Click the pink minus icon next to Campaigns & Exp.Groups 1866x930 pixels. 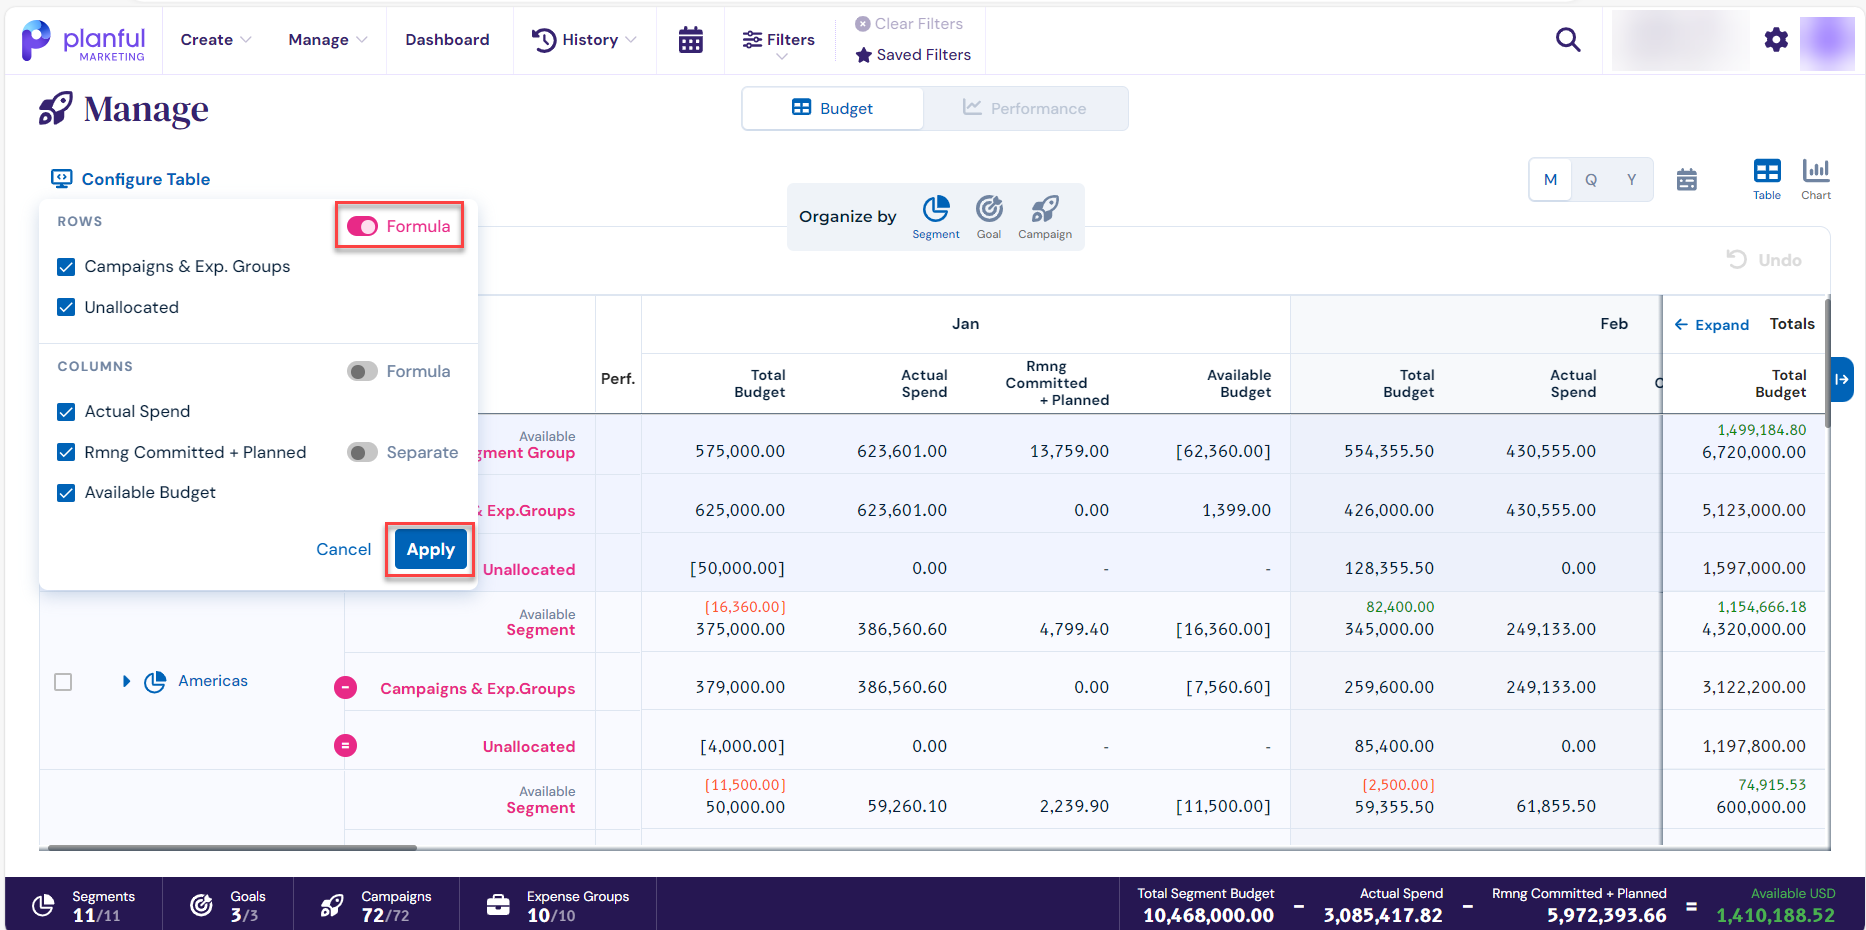tap(345, 688)
